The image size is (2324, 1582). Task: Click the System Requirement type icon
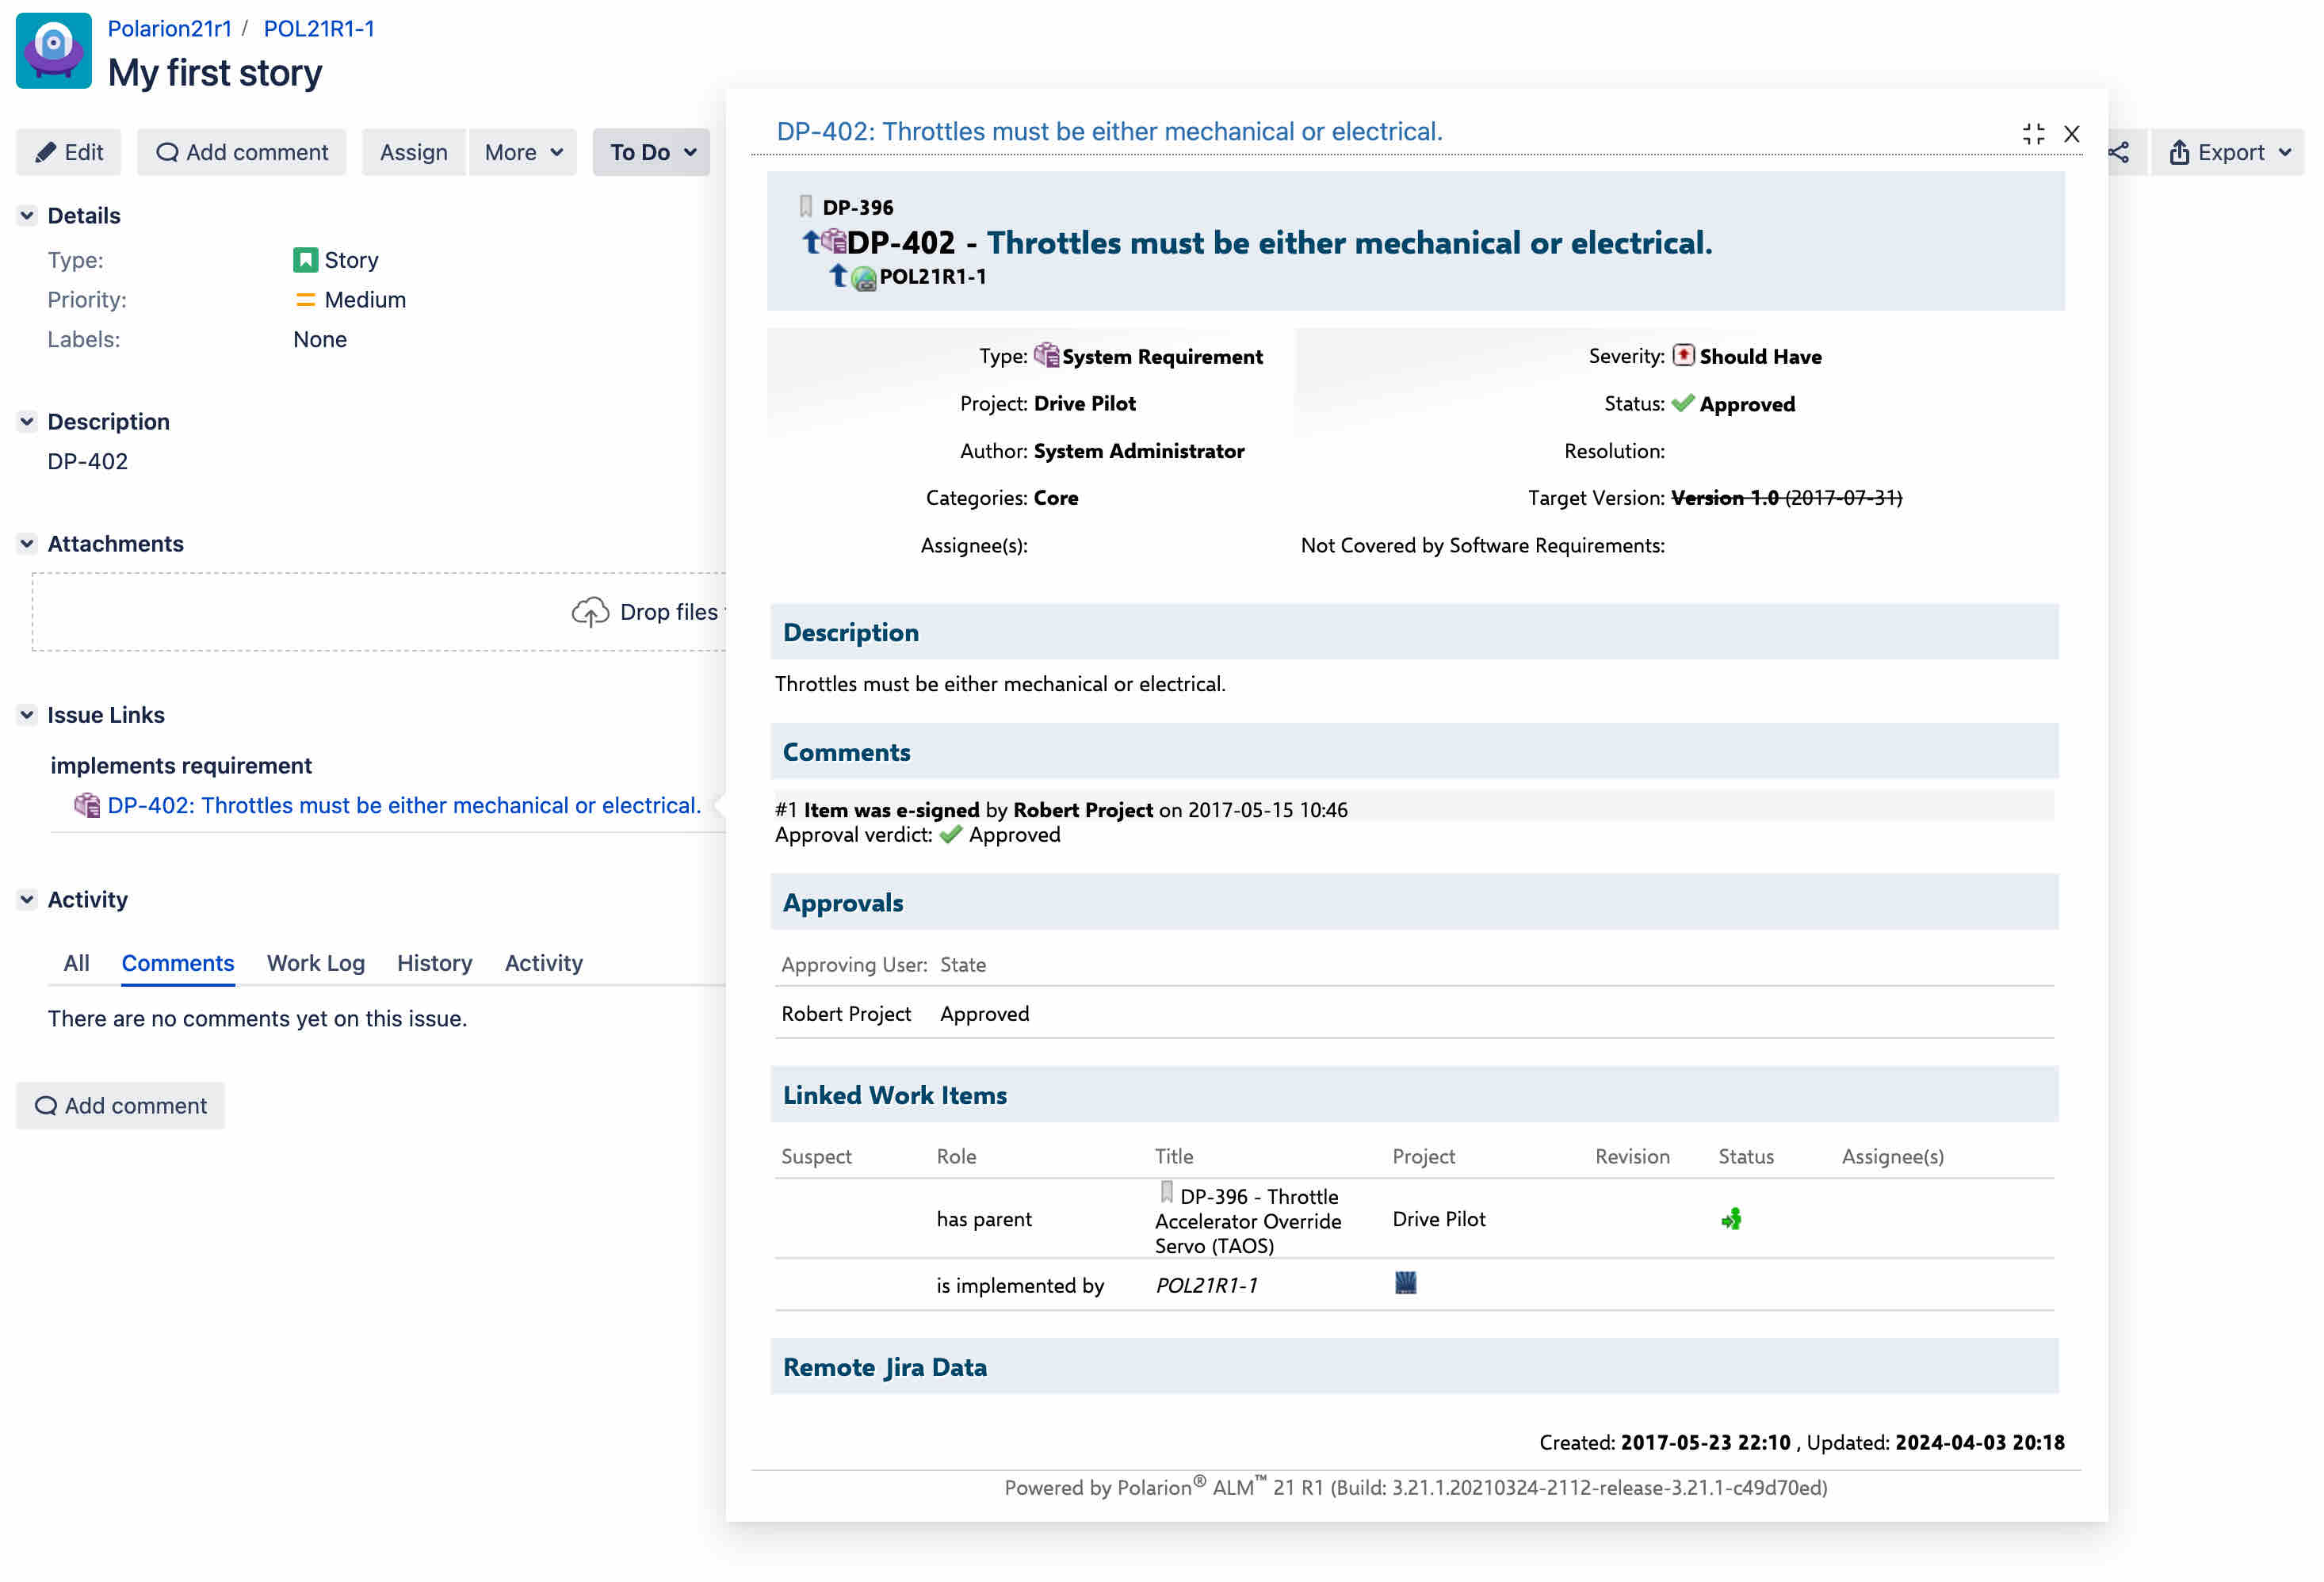1046,355
